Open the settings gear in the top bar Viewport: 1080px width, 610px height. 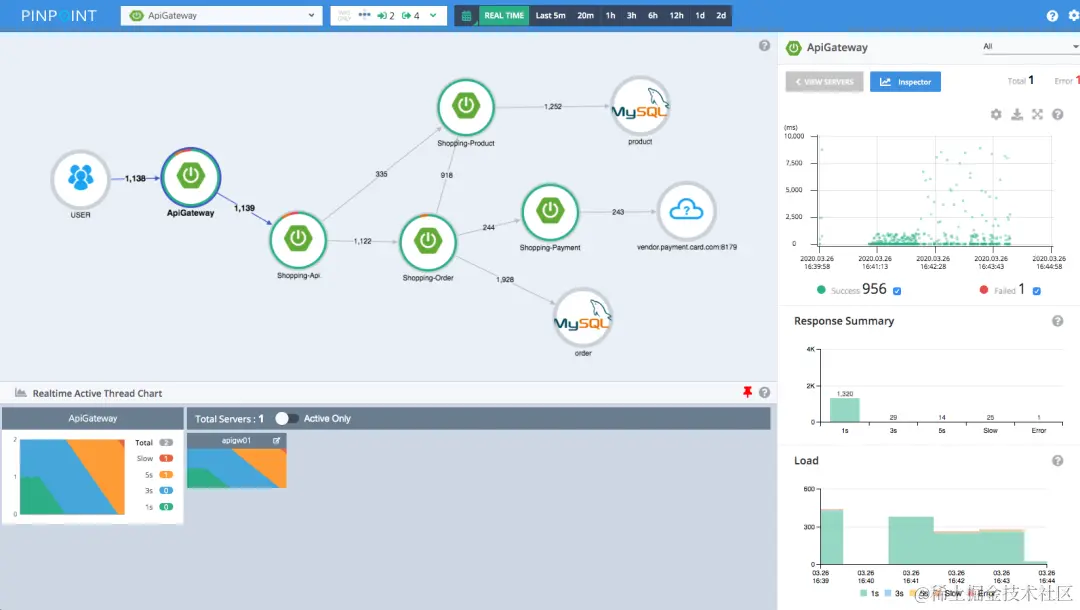tap(1074, 16)
